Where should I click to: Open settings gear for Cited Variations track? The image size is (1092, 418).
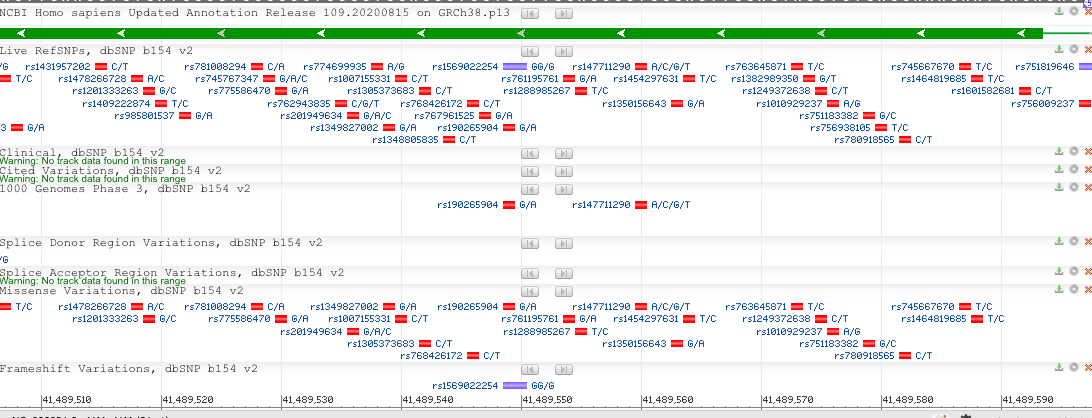pyautogui.click(x=1074, y=170)
